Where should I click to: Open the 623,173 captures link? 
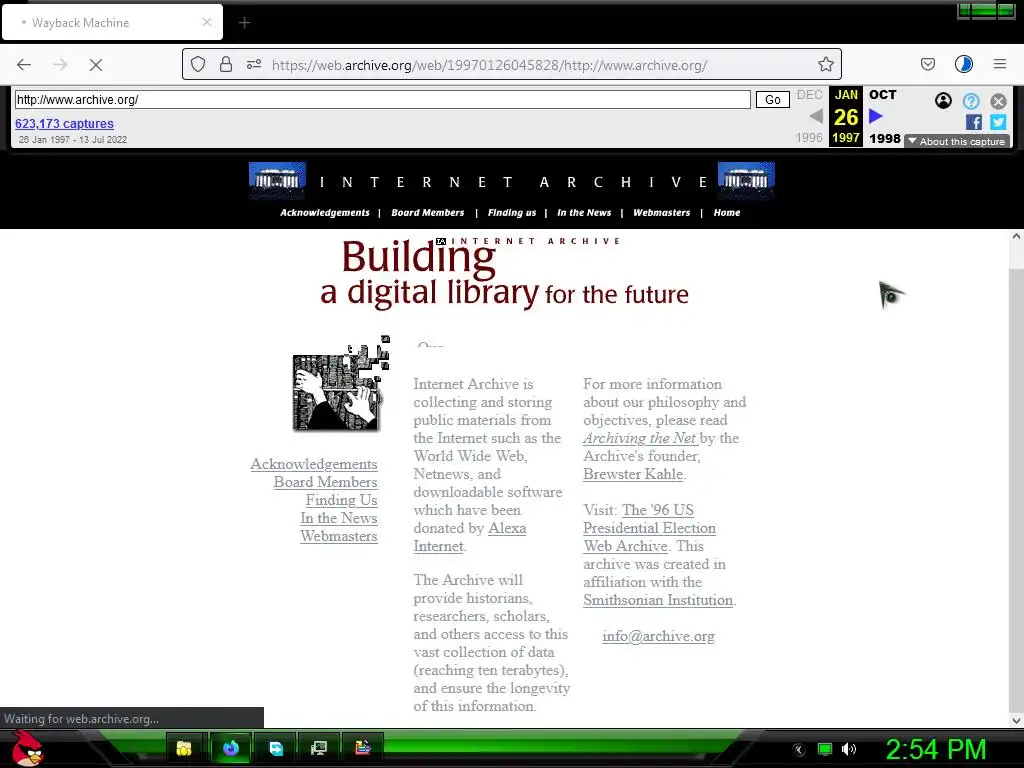(x=64, y=123)
